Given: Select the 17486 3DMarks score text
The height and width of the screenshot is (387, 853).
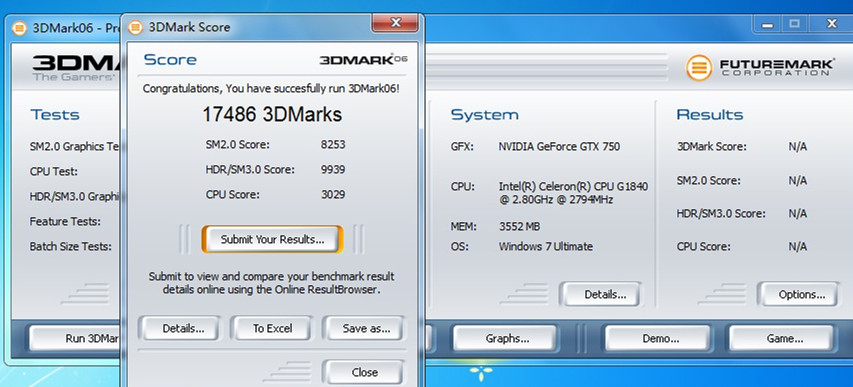Looking at the screenshot, I should tap(272, 114).
